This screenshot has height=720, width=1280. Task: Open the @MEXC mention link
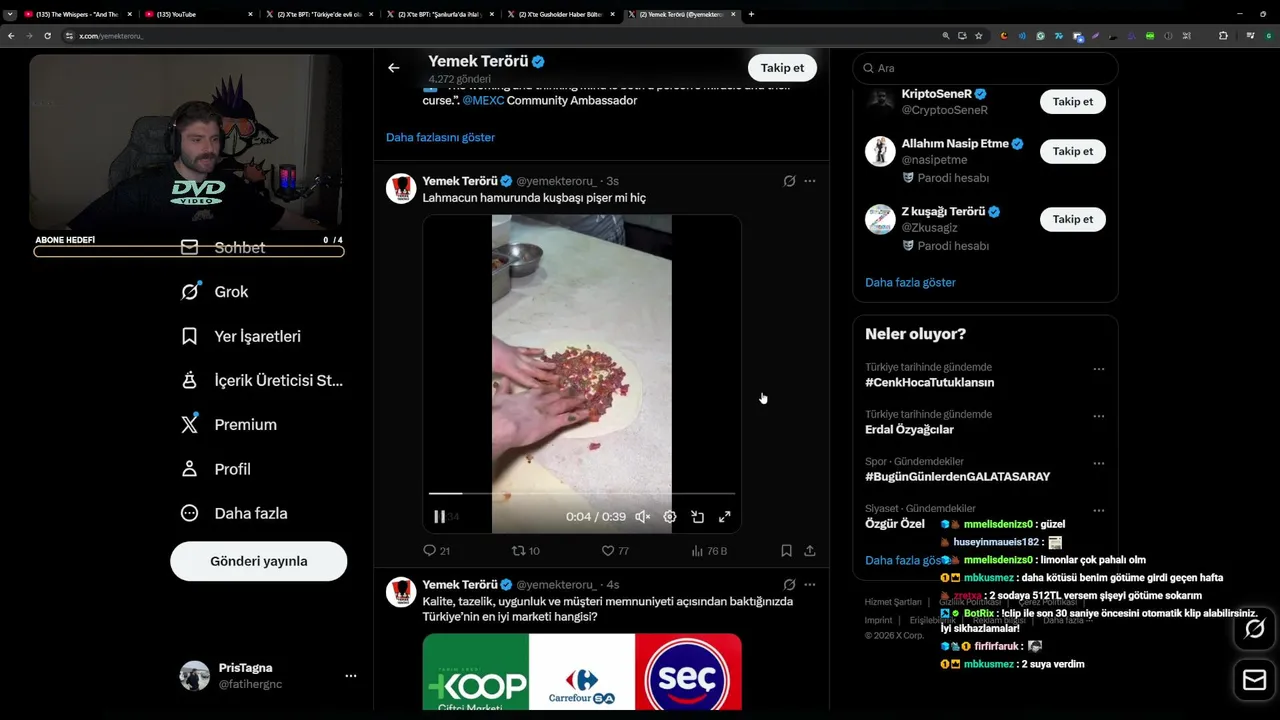[x=483, y=100]
